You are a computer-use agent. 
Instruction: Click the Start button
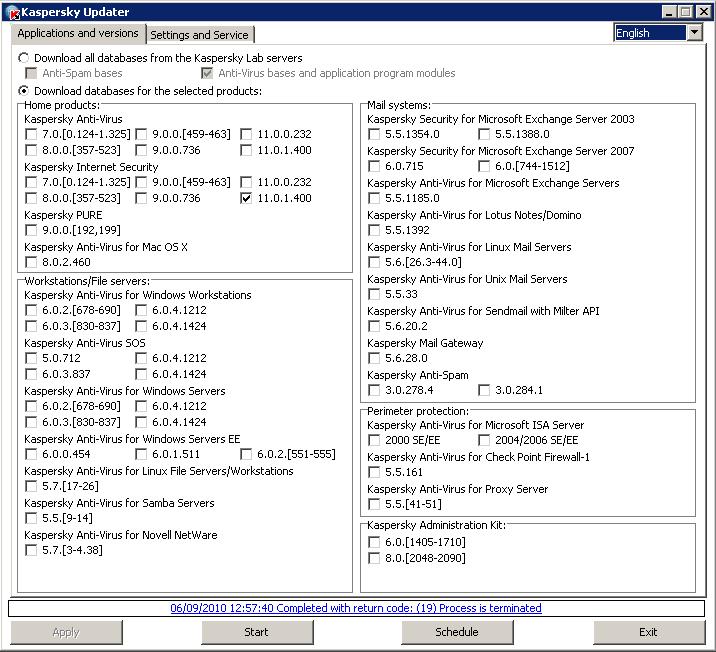[x=257, y=632]
